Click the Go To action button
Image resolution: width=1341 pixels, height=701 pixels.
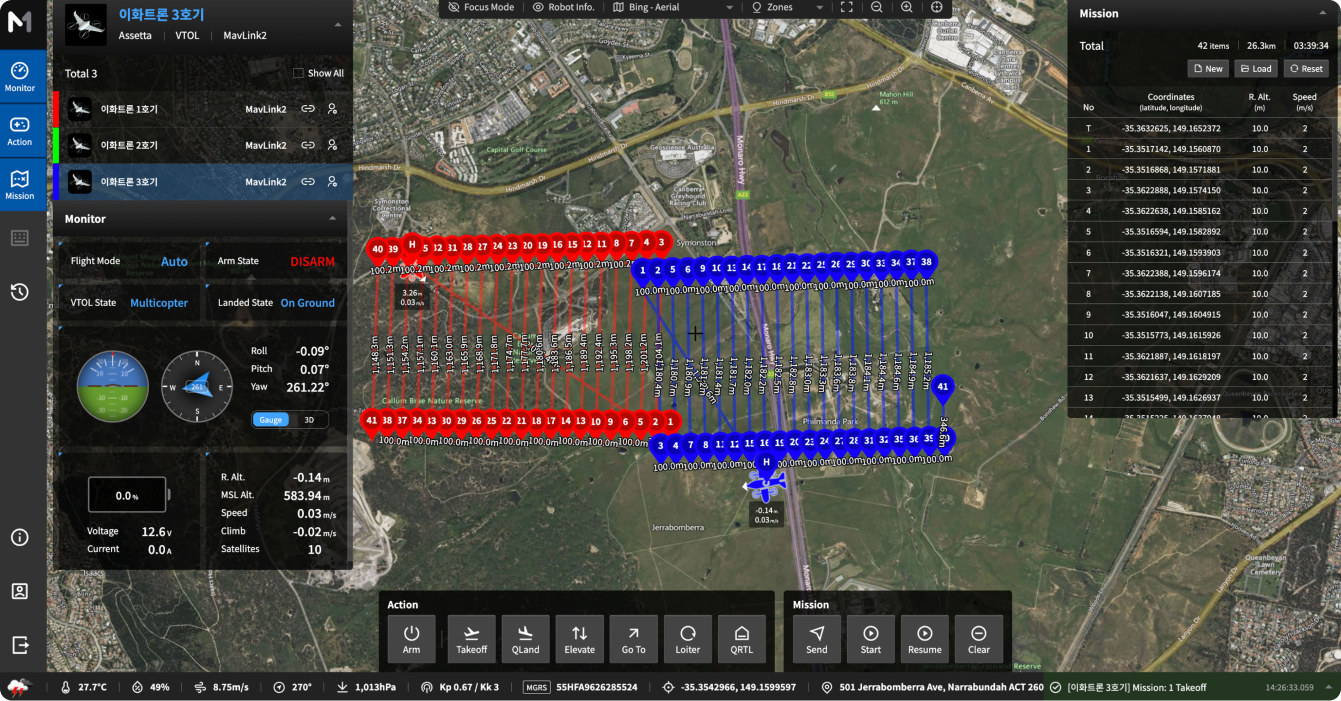[x=633, y=639]
